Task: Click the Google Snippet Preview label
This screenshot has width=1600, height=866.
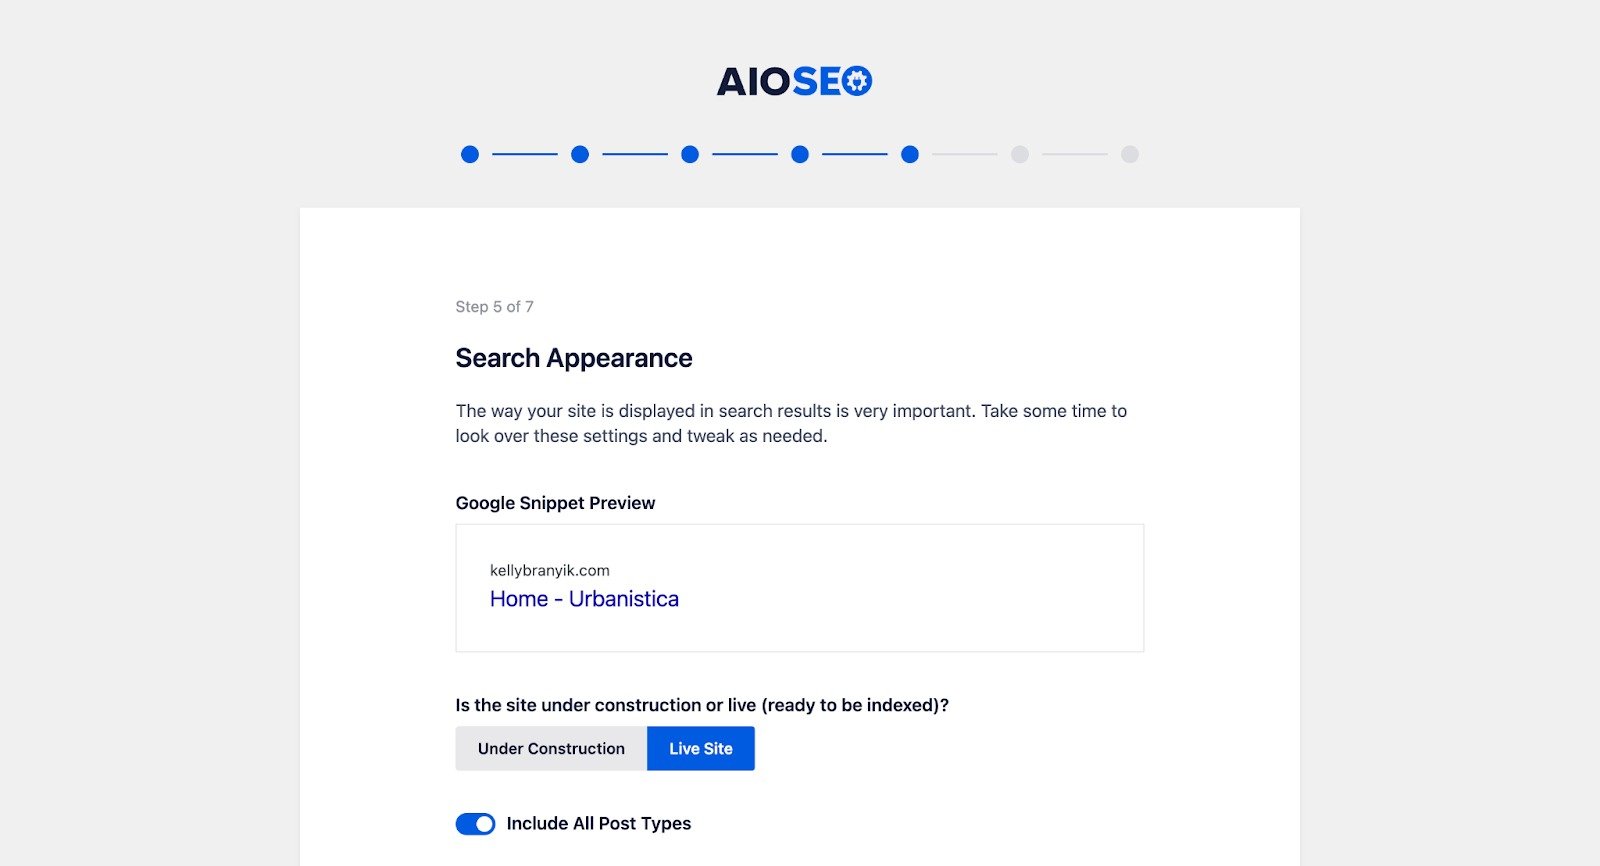Action: point(555,503)
